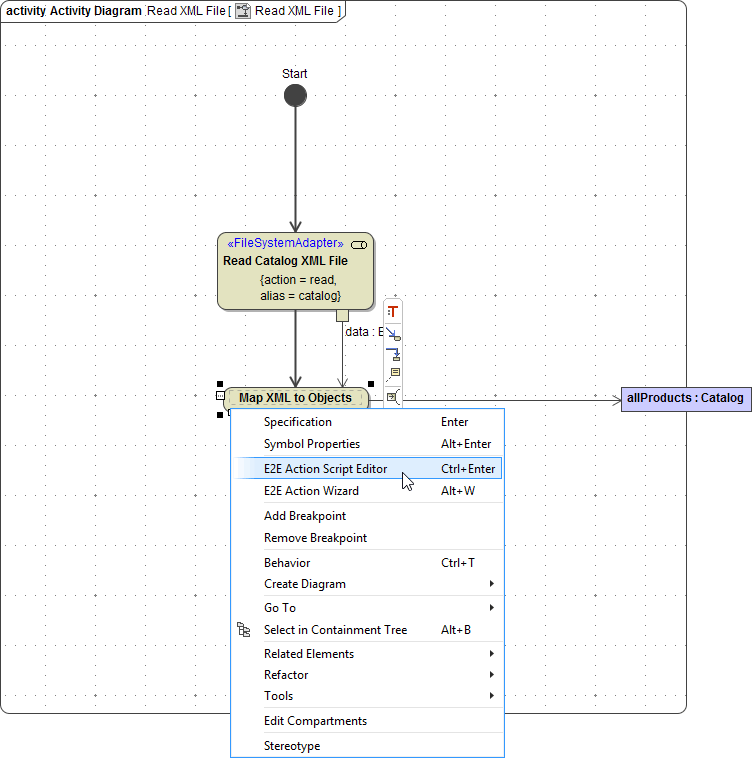The image size is (752, 758).
Task: Click the Select in Containment Tree icon
Action: [244, 630]
